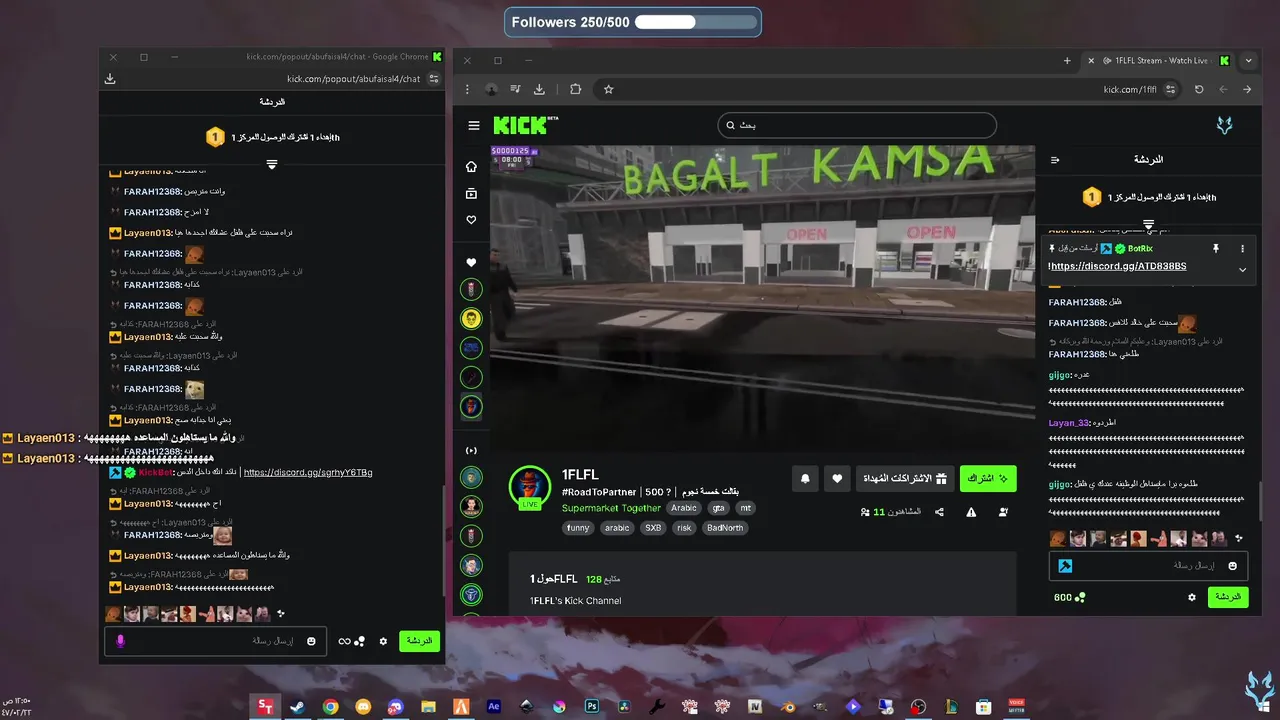The image size is (1280, 720).
Task: Open the Kick hamburger sidebar menu
Action: 474,125
